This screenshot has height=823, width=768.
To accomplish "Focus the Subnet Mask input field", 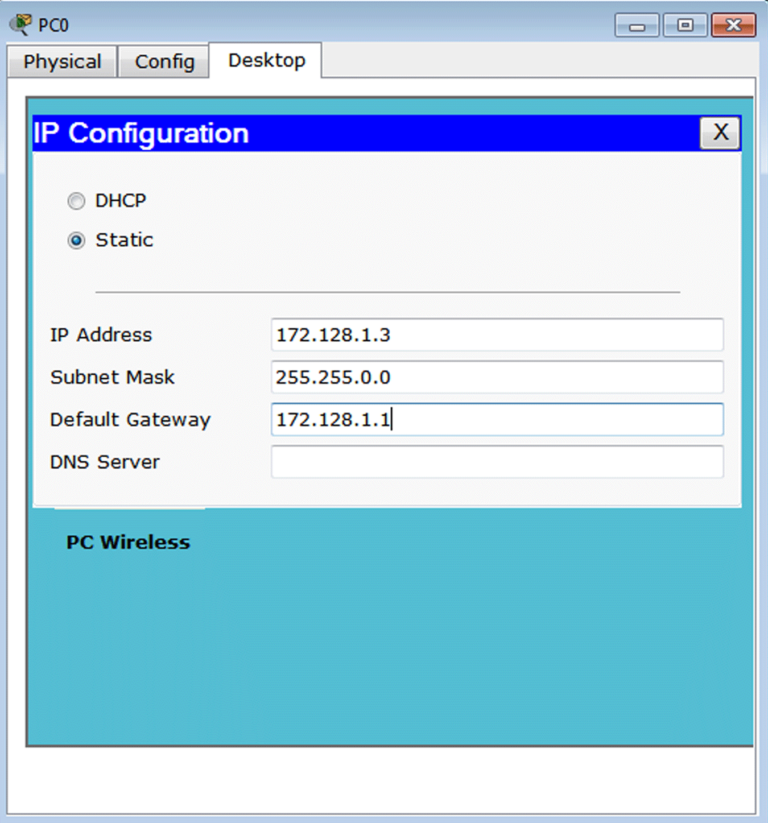I will click(496, 377).
